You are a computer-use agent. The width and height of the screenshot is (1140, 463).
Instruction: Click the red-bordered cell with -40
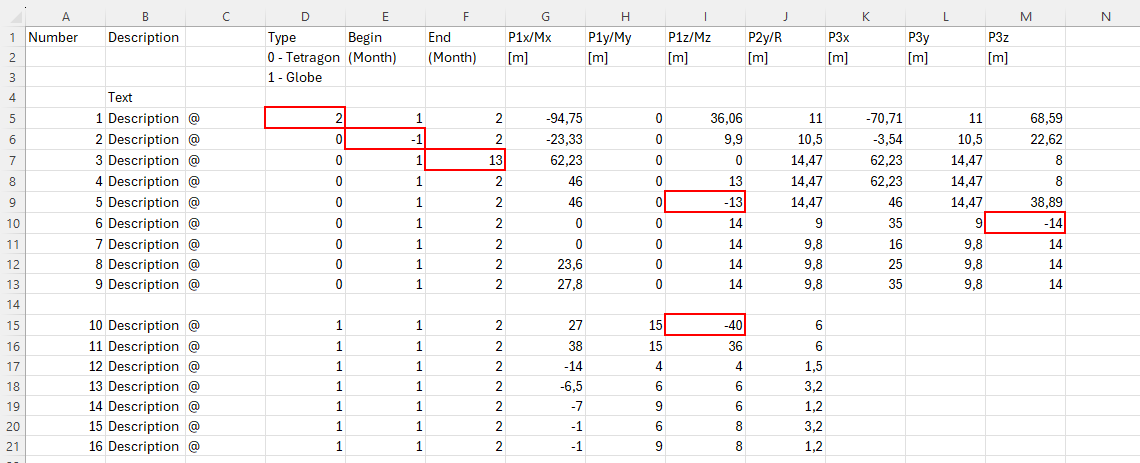click(705, 325)
